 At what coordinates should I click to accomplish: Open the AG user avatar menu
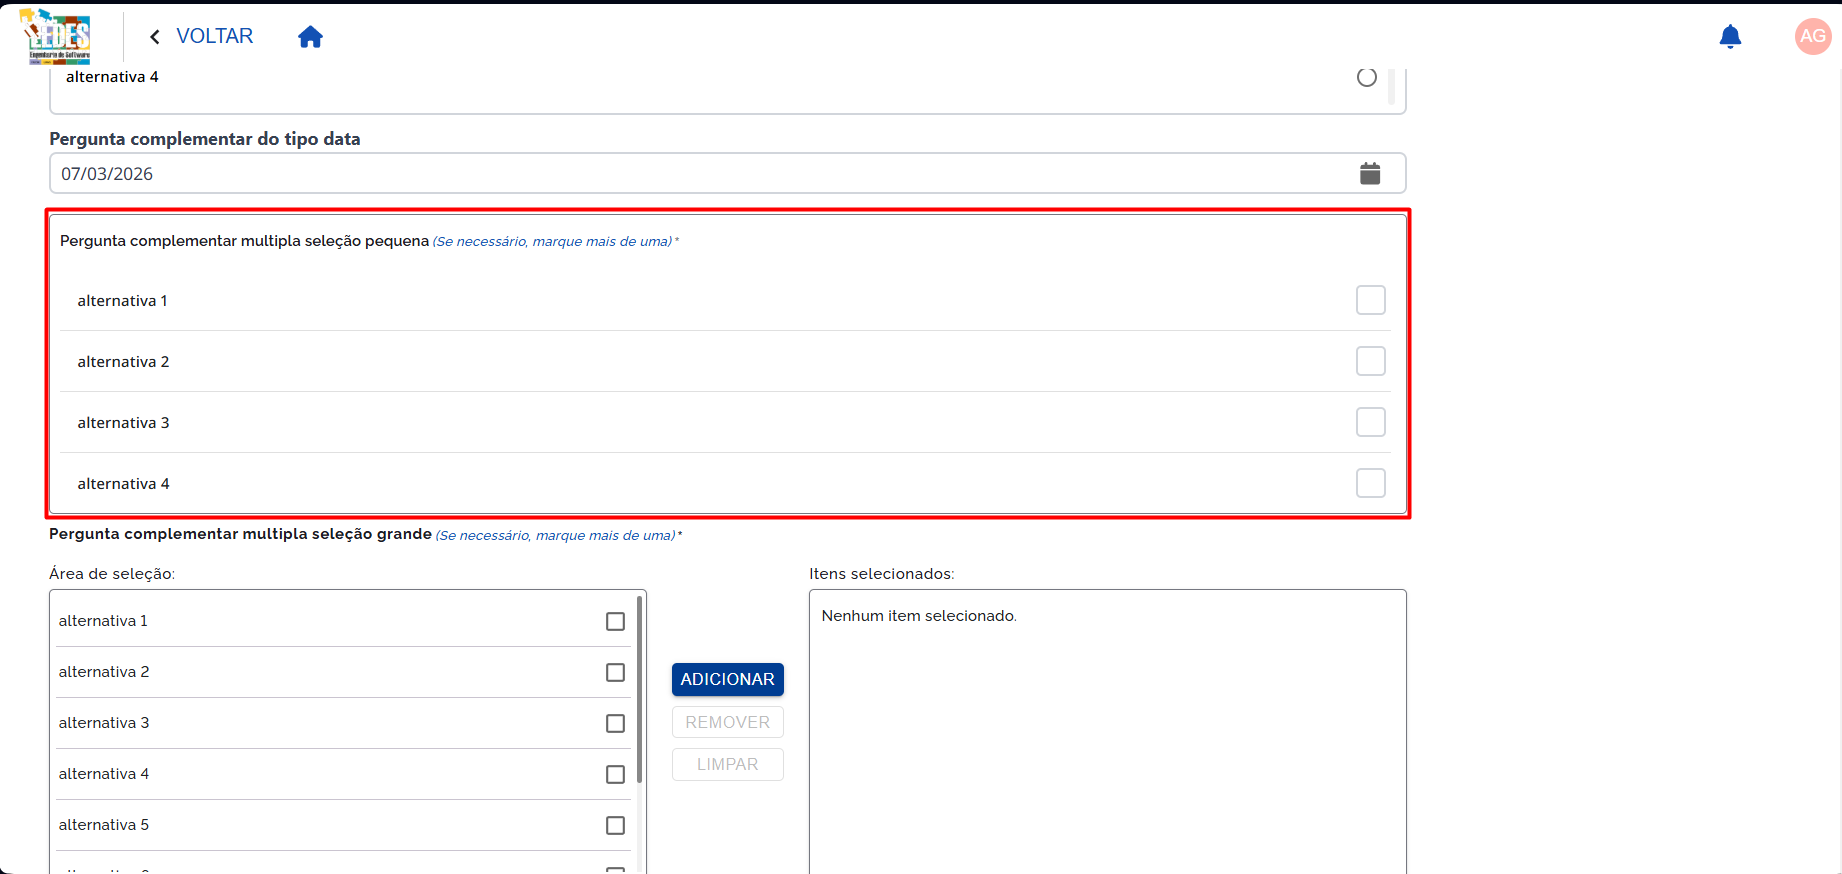[1813, 37]
